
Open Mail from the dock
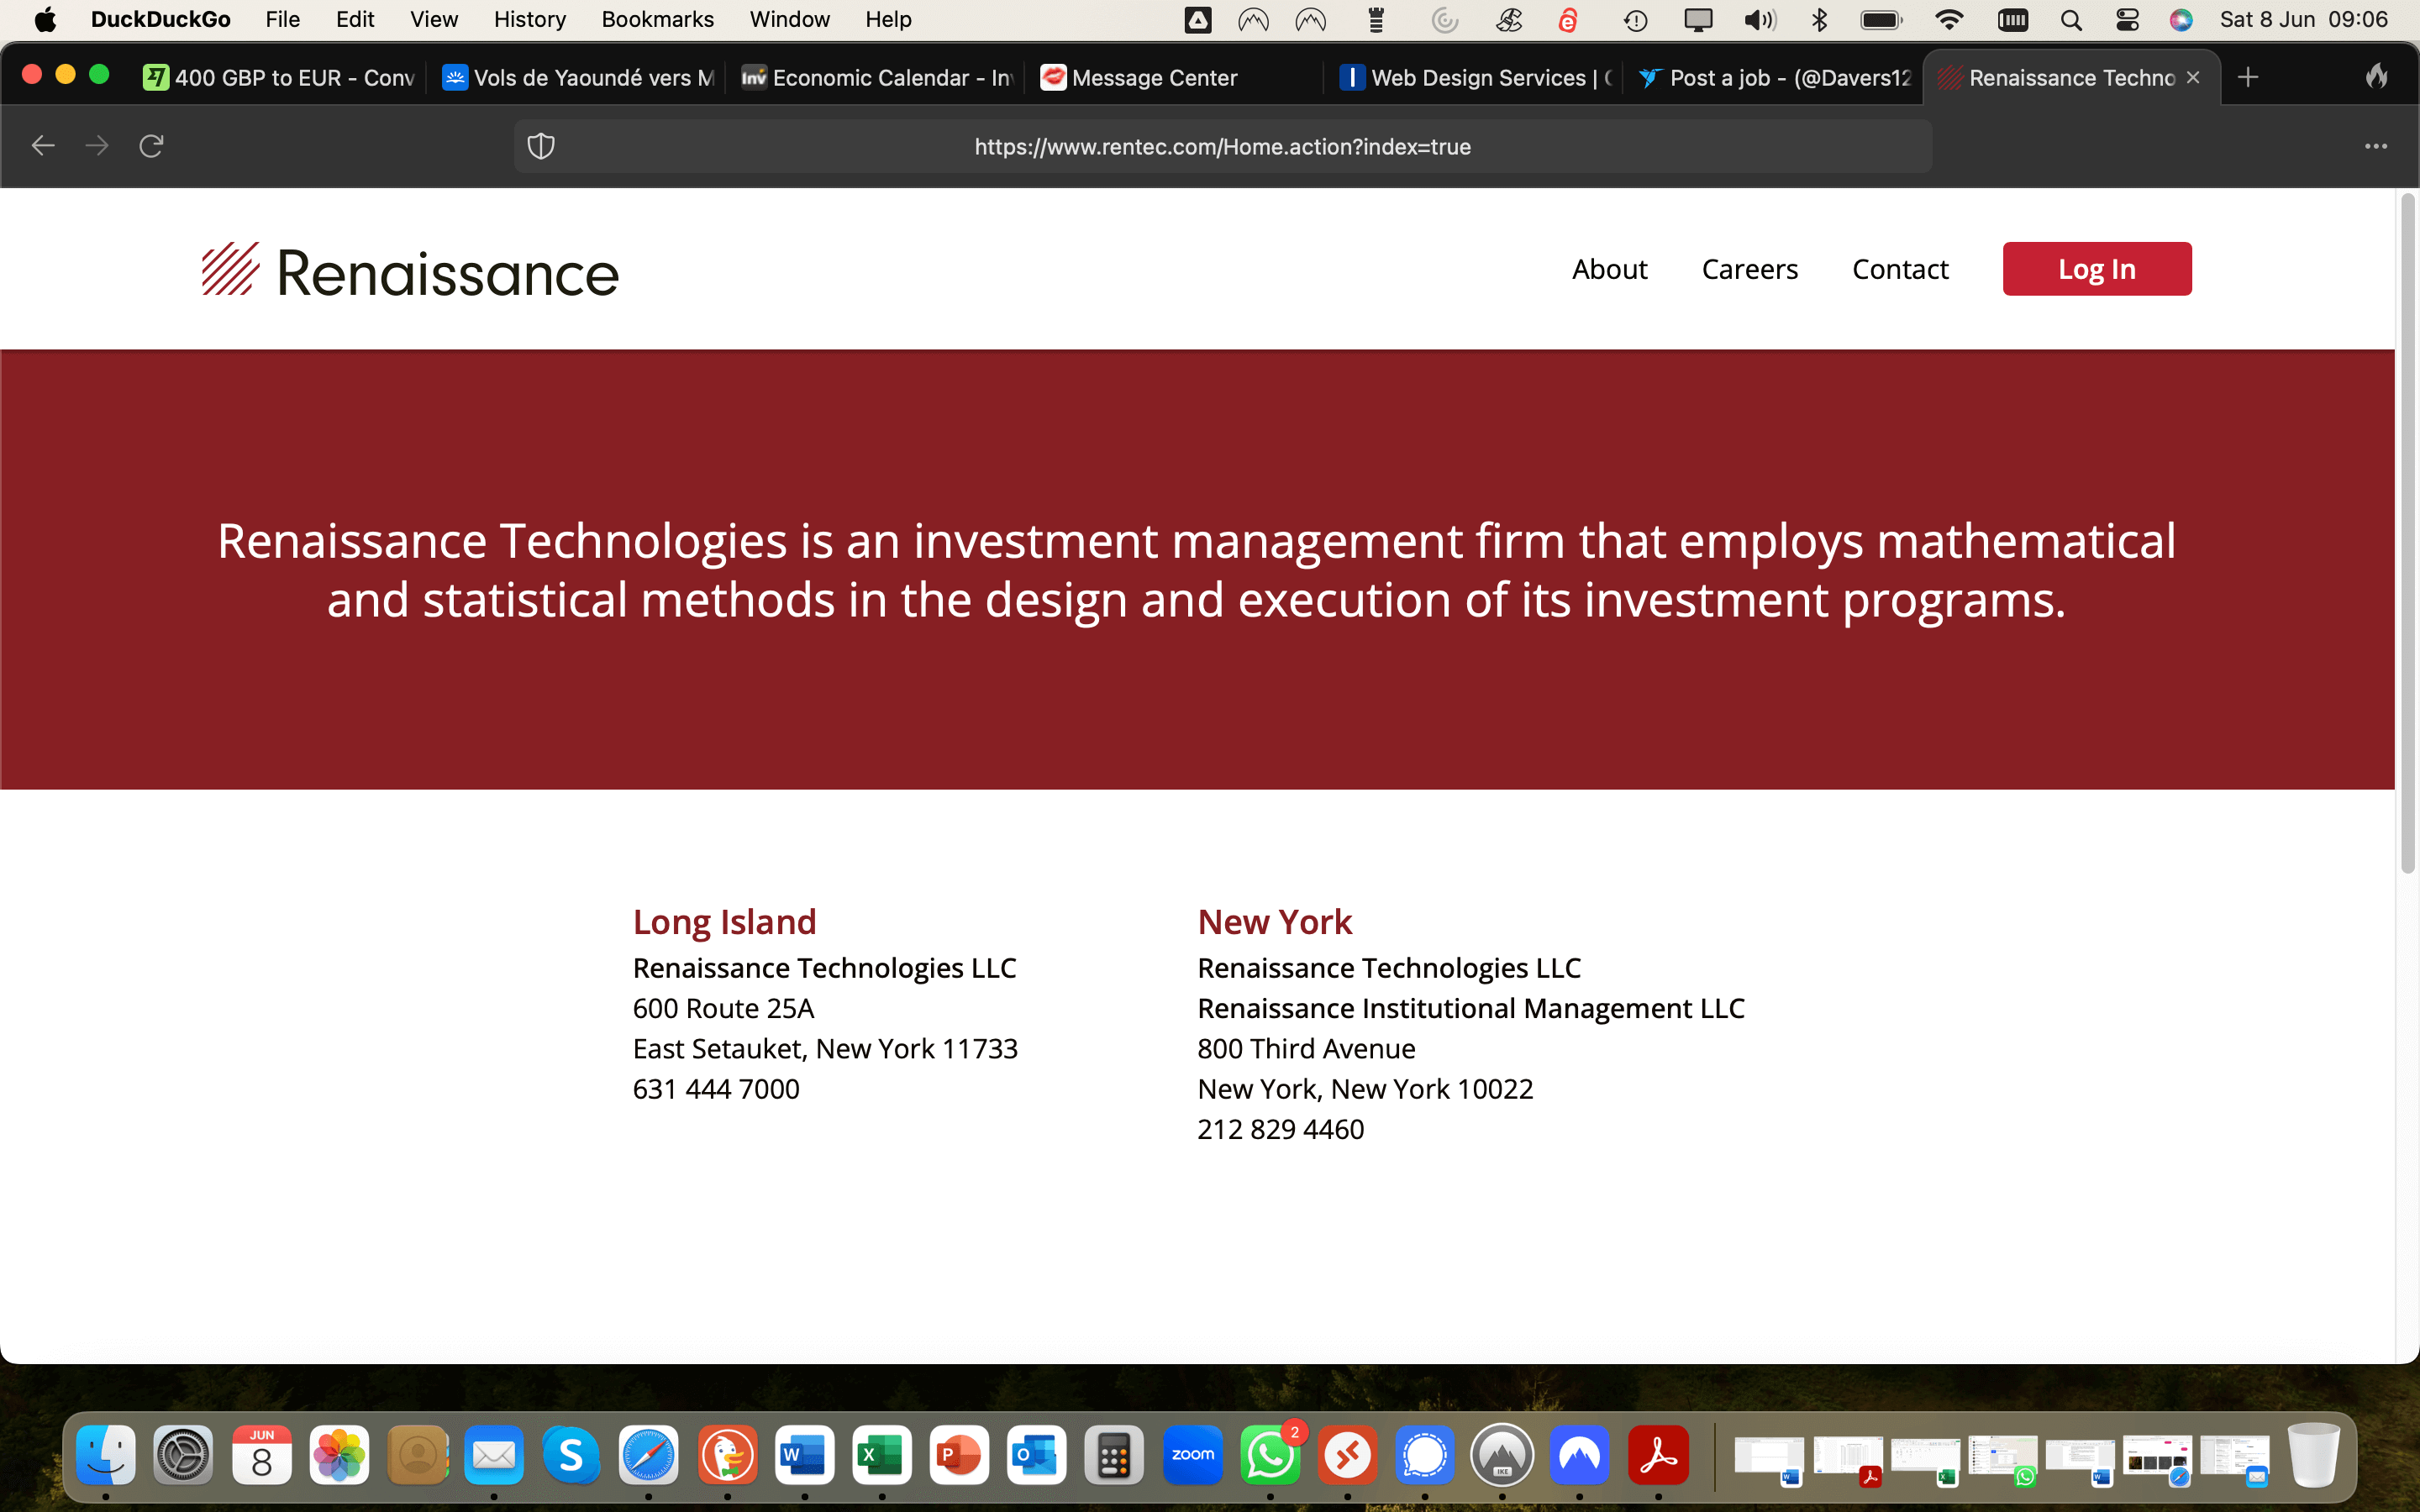click(x=494, y=1454)
